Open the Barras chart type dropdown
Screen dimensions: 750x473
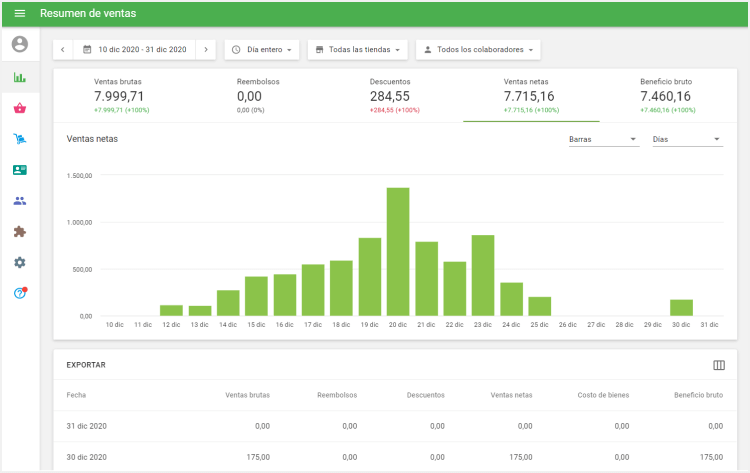pos(603,139)
